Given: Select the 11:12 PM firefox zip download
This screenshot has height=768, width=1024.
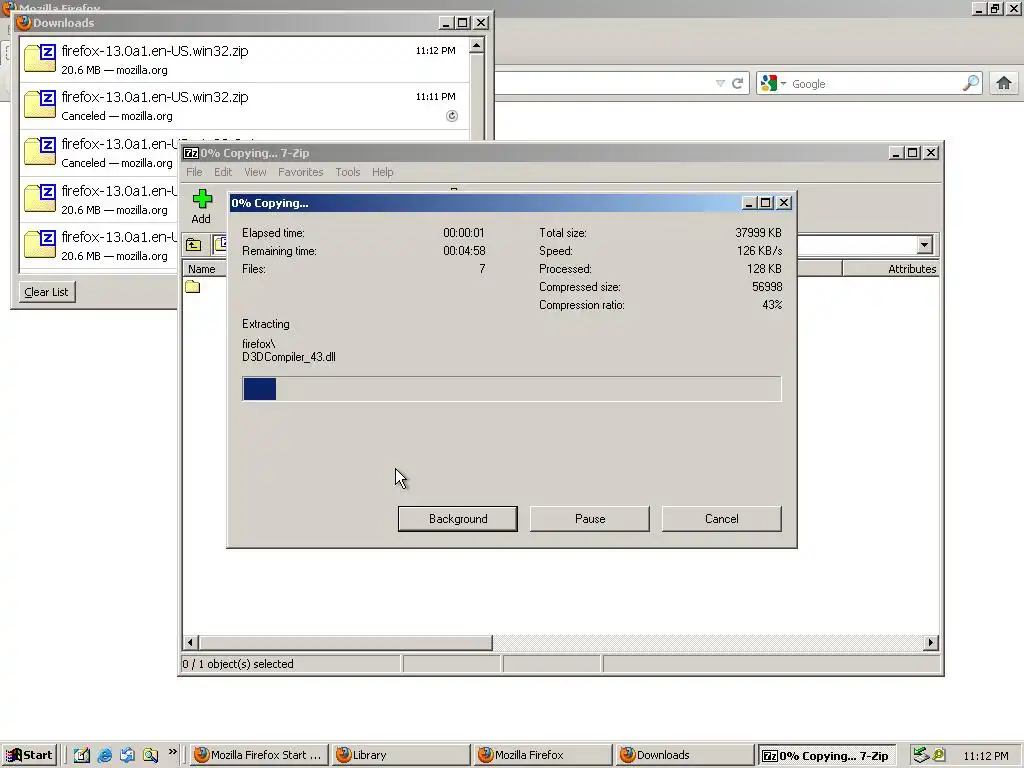Looking at the screenshot, I should click(244, 59).
